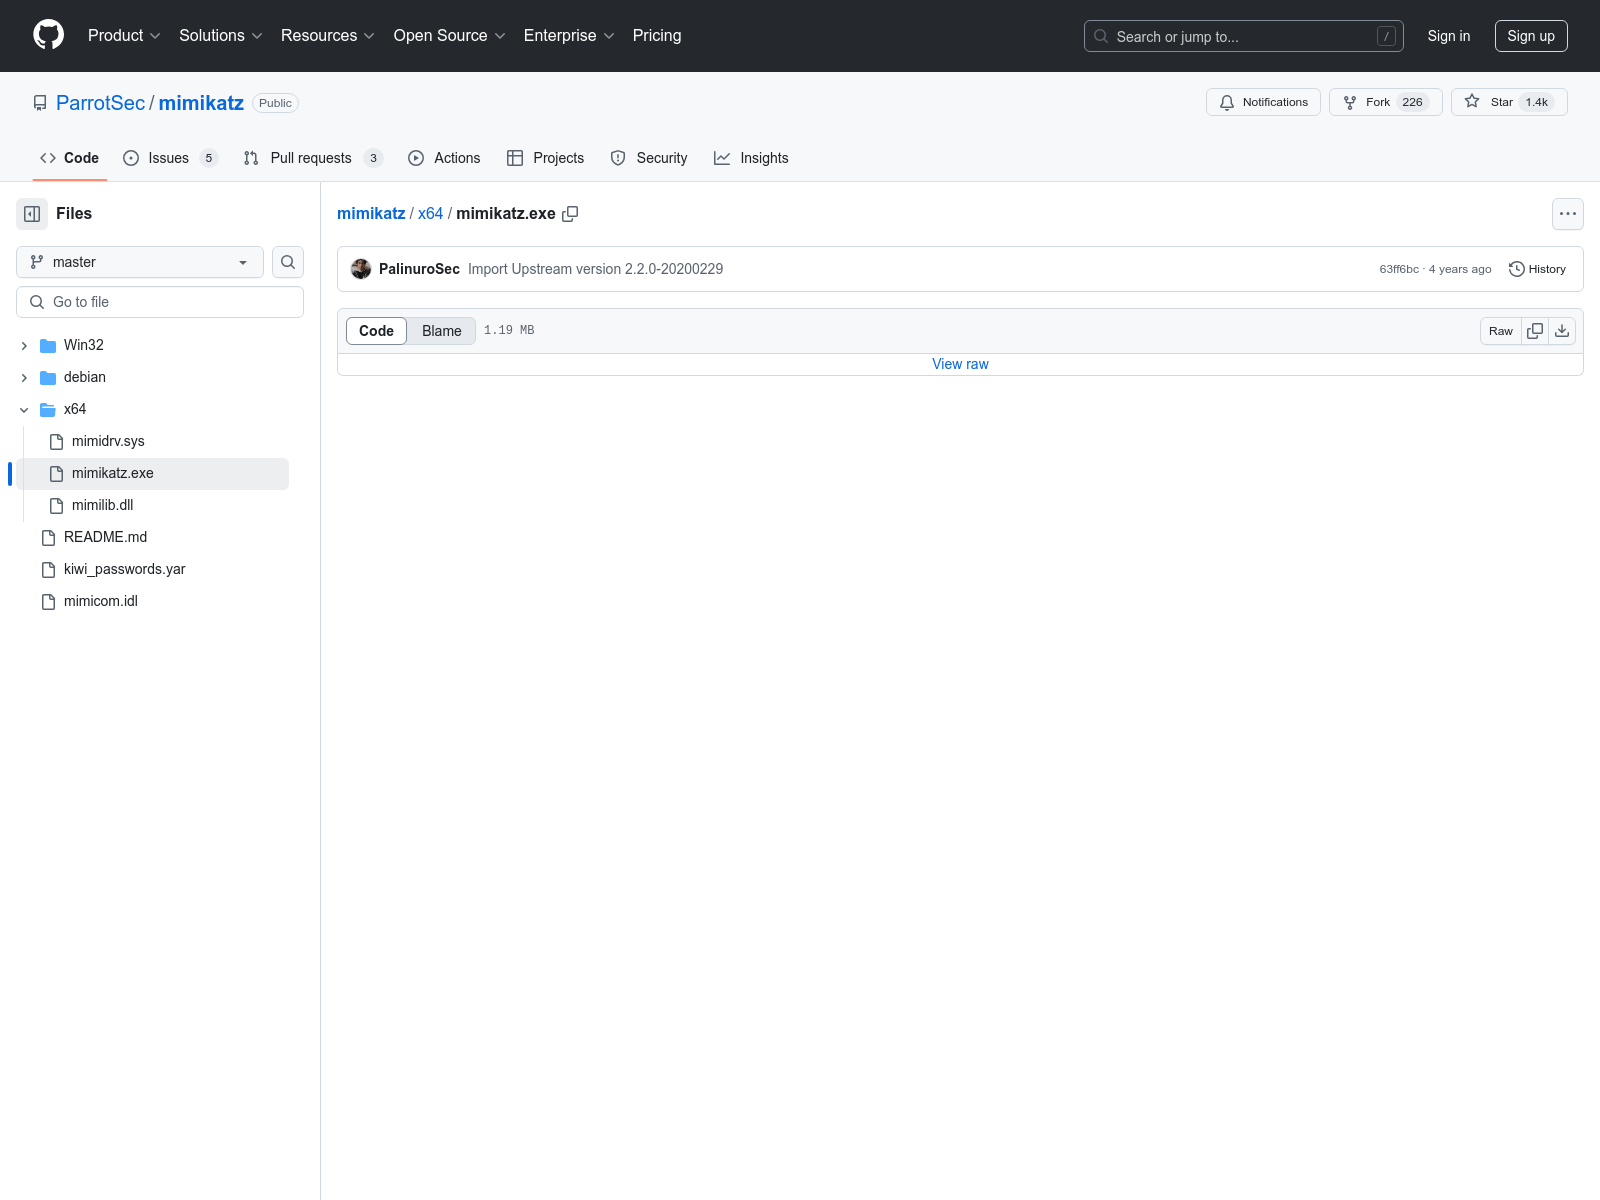
Task: Navigate to x64 breadcrumb folder
Action: pos(430,214)
